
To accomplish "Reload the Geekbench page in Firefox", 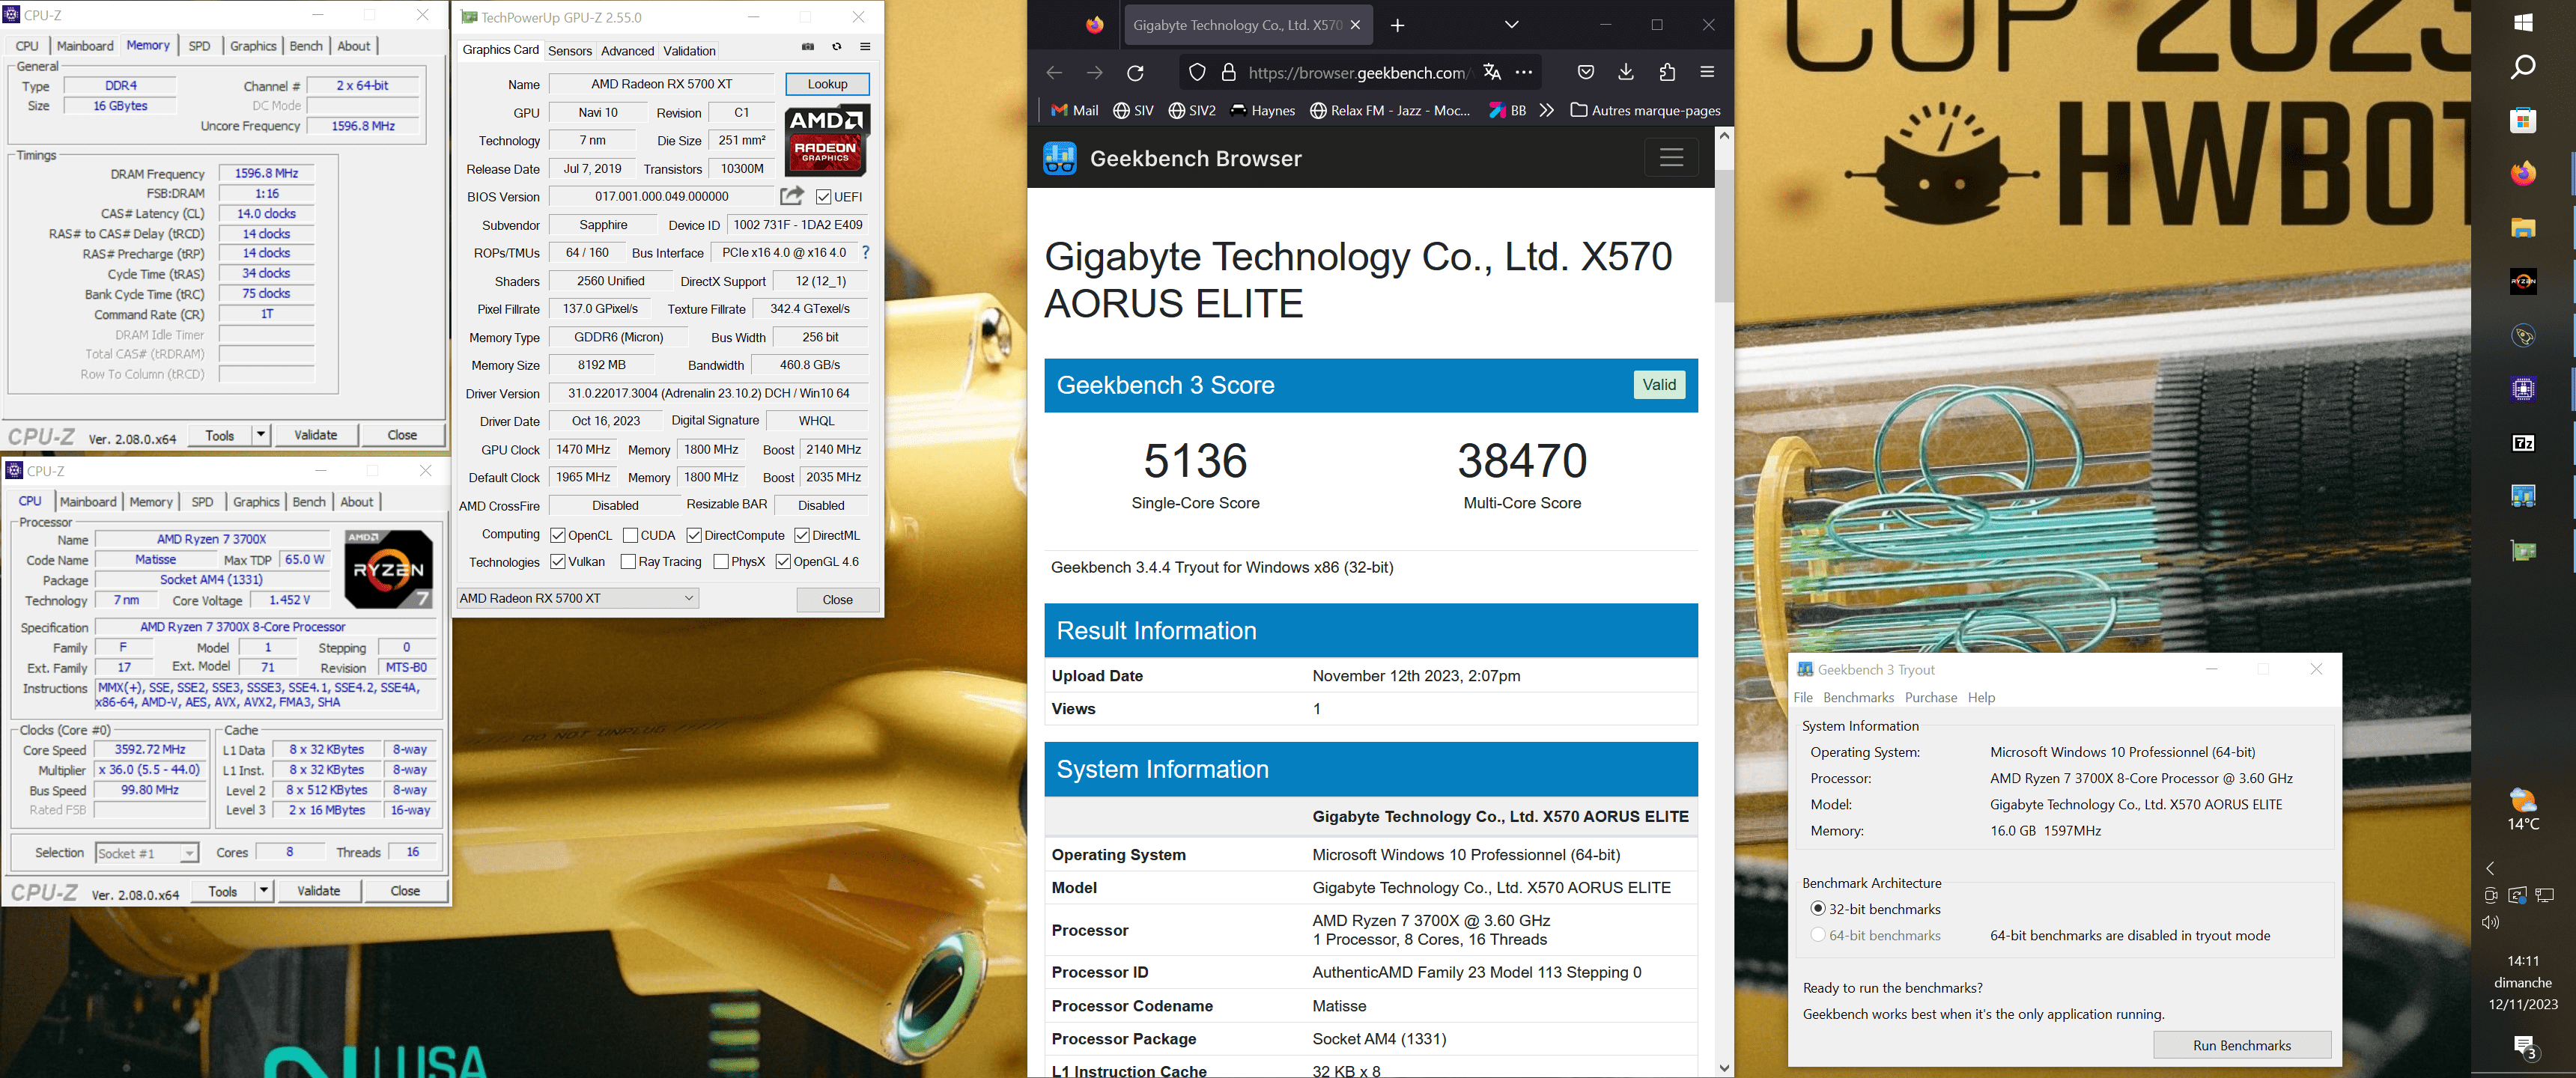I will pyautogui.click(x=1135, y=72).
